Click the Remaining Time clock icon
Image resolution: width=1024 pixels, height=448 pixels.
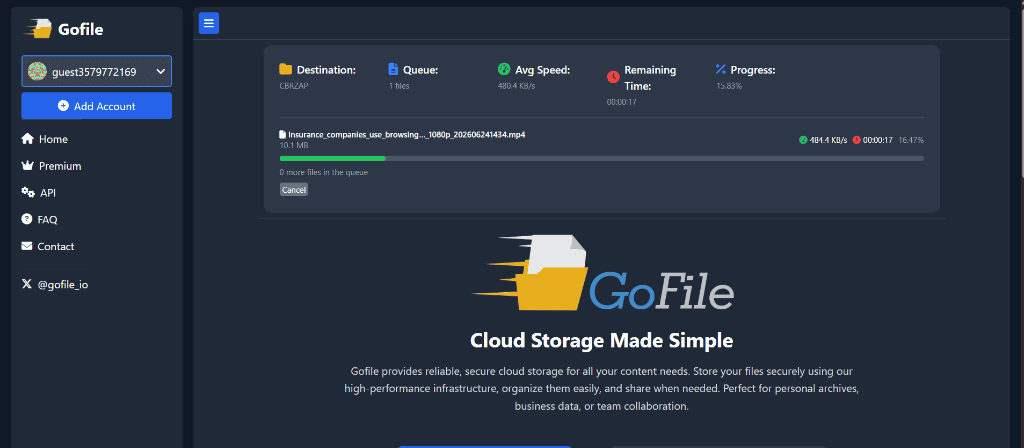tap(613, 77)
